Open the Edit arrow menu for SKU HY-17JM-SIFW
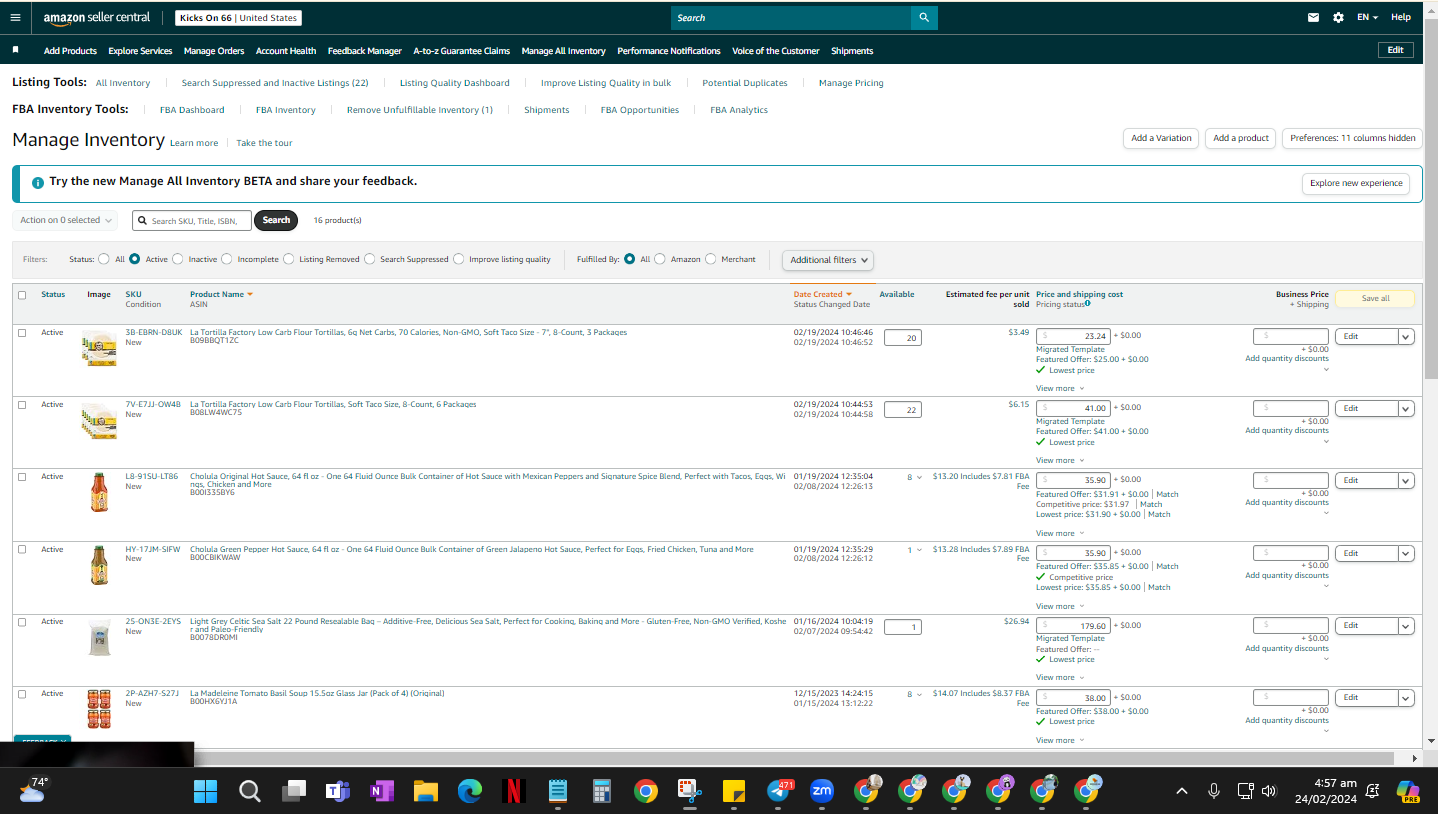 1406,553
